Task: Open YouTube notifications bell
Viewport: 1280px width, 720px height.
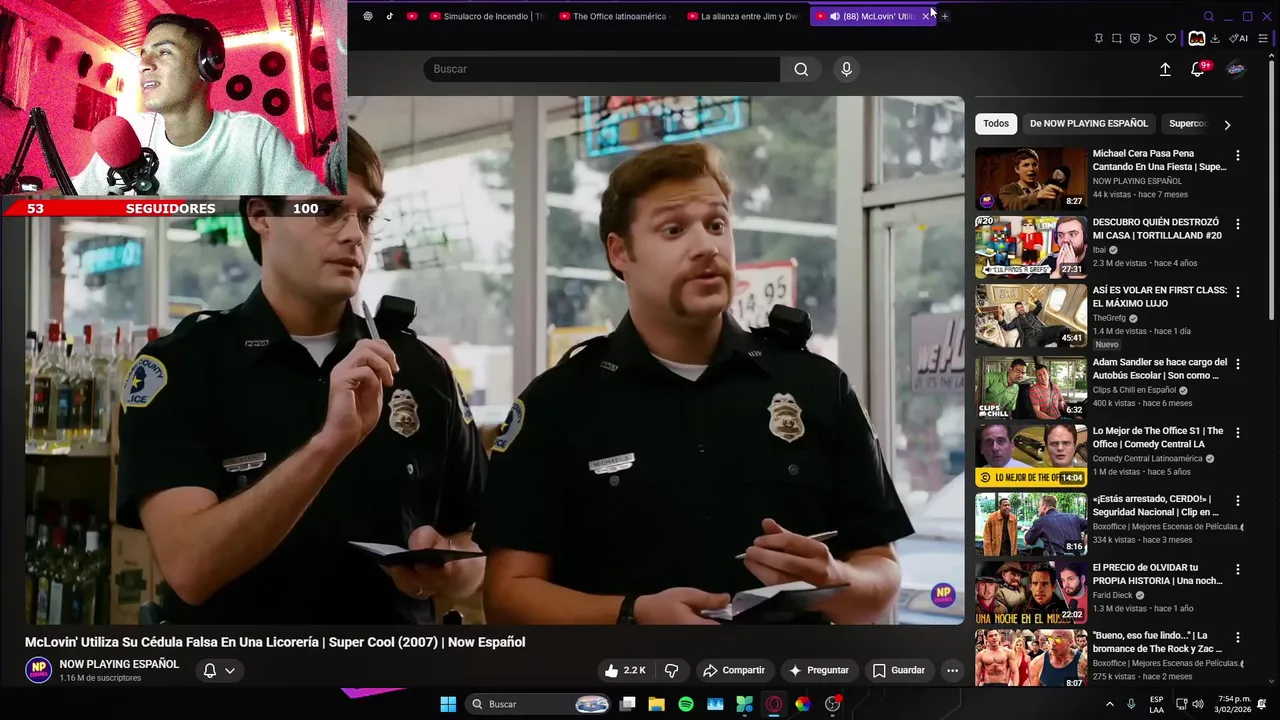Action: pyautogui.click(x=1197, y=69)
